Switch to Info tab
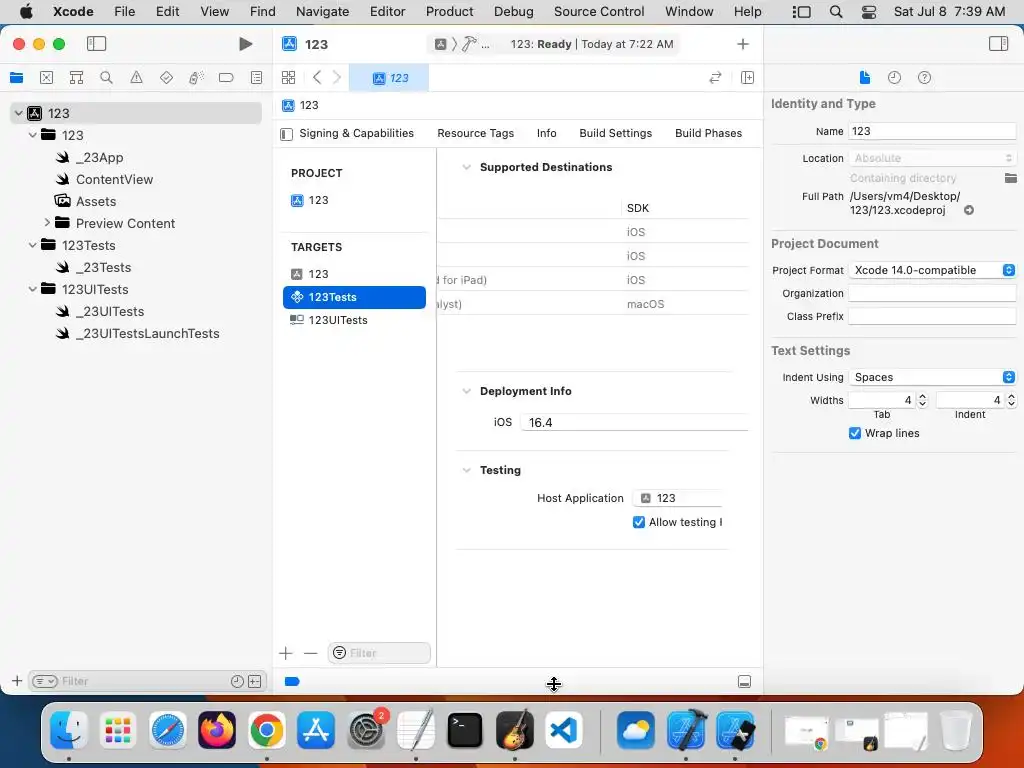Screen dimensions: 1024x768 [547, 133]
